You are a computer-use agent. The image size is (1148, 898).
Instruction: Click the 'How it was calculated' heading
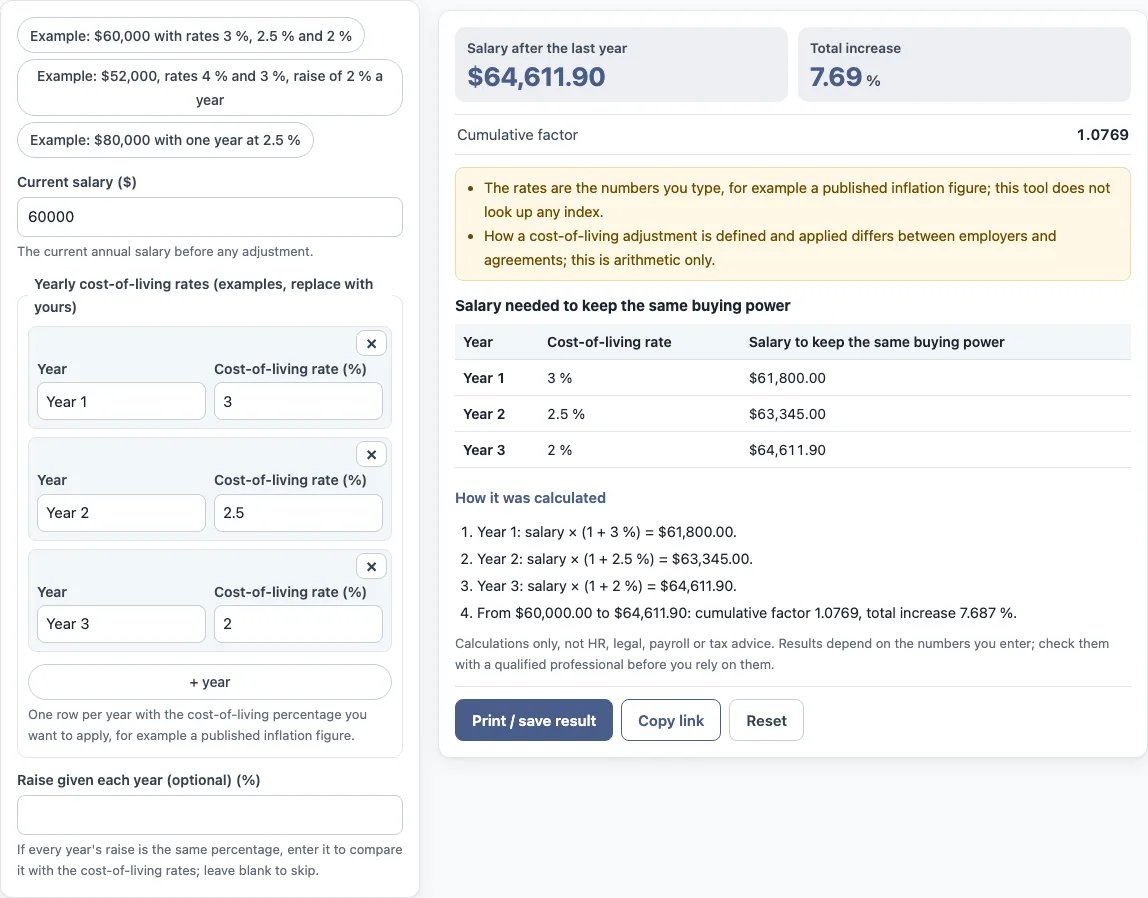530,498
